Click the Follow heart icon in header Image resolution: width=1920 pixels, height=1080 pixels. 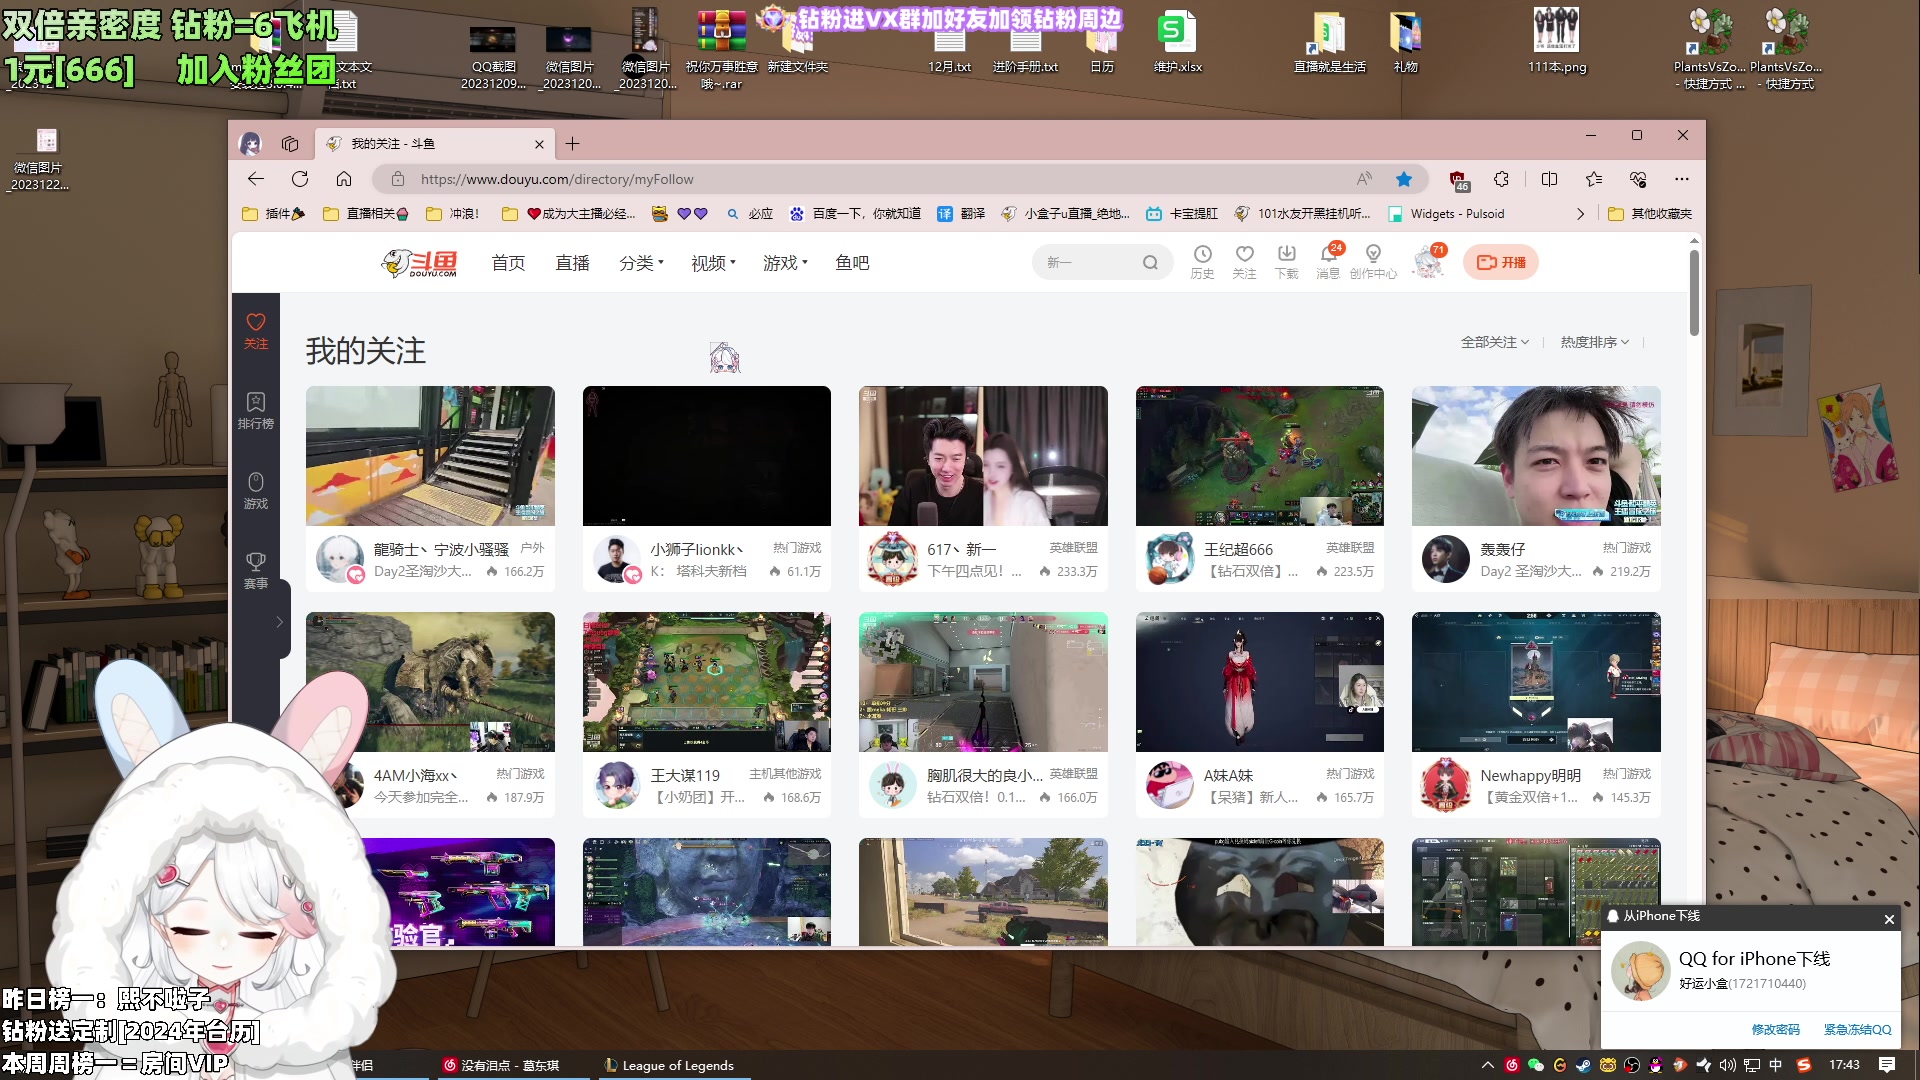pos(1244,255)
